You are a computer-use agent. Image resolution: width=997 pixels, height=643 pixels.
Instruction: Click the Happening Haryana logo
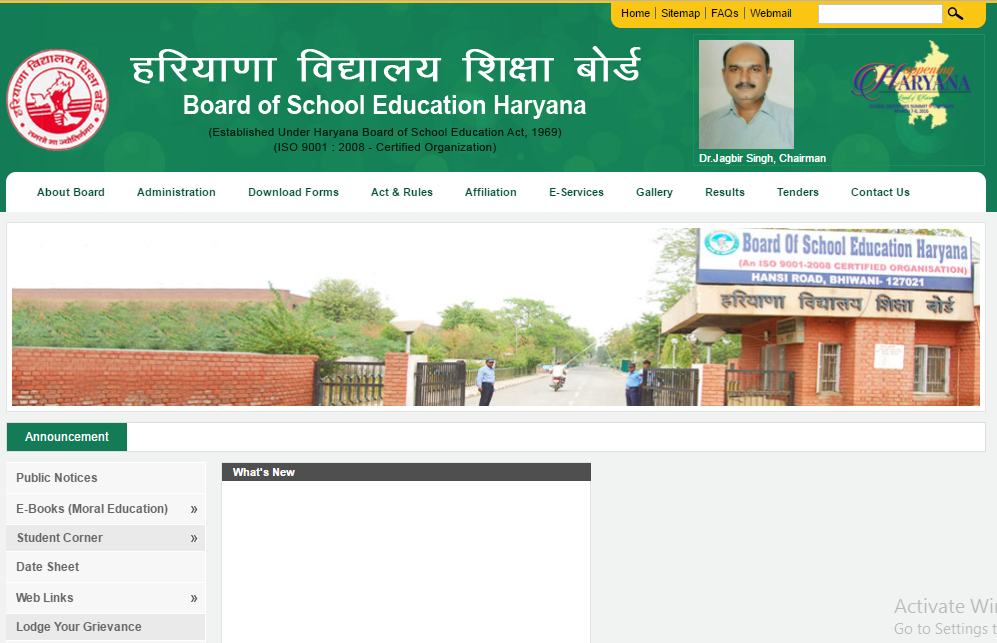tap(911, 85)
